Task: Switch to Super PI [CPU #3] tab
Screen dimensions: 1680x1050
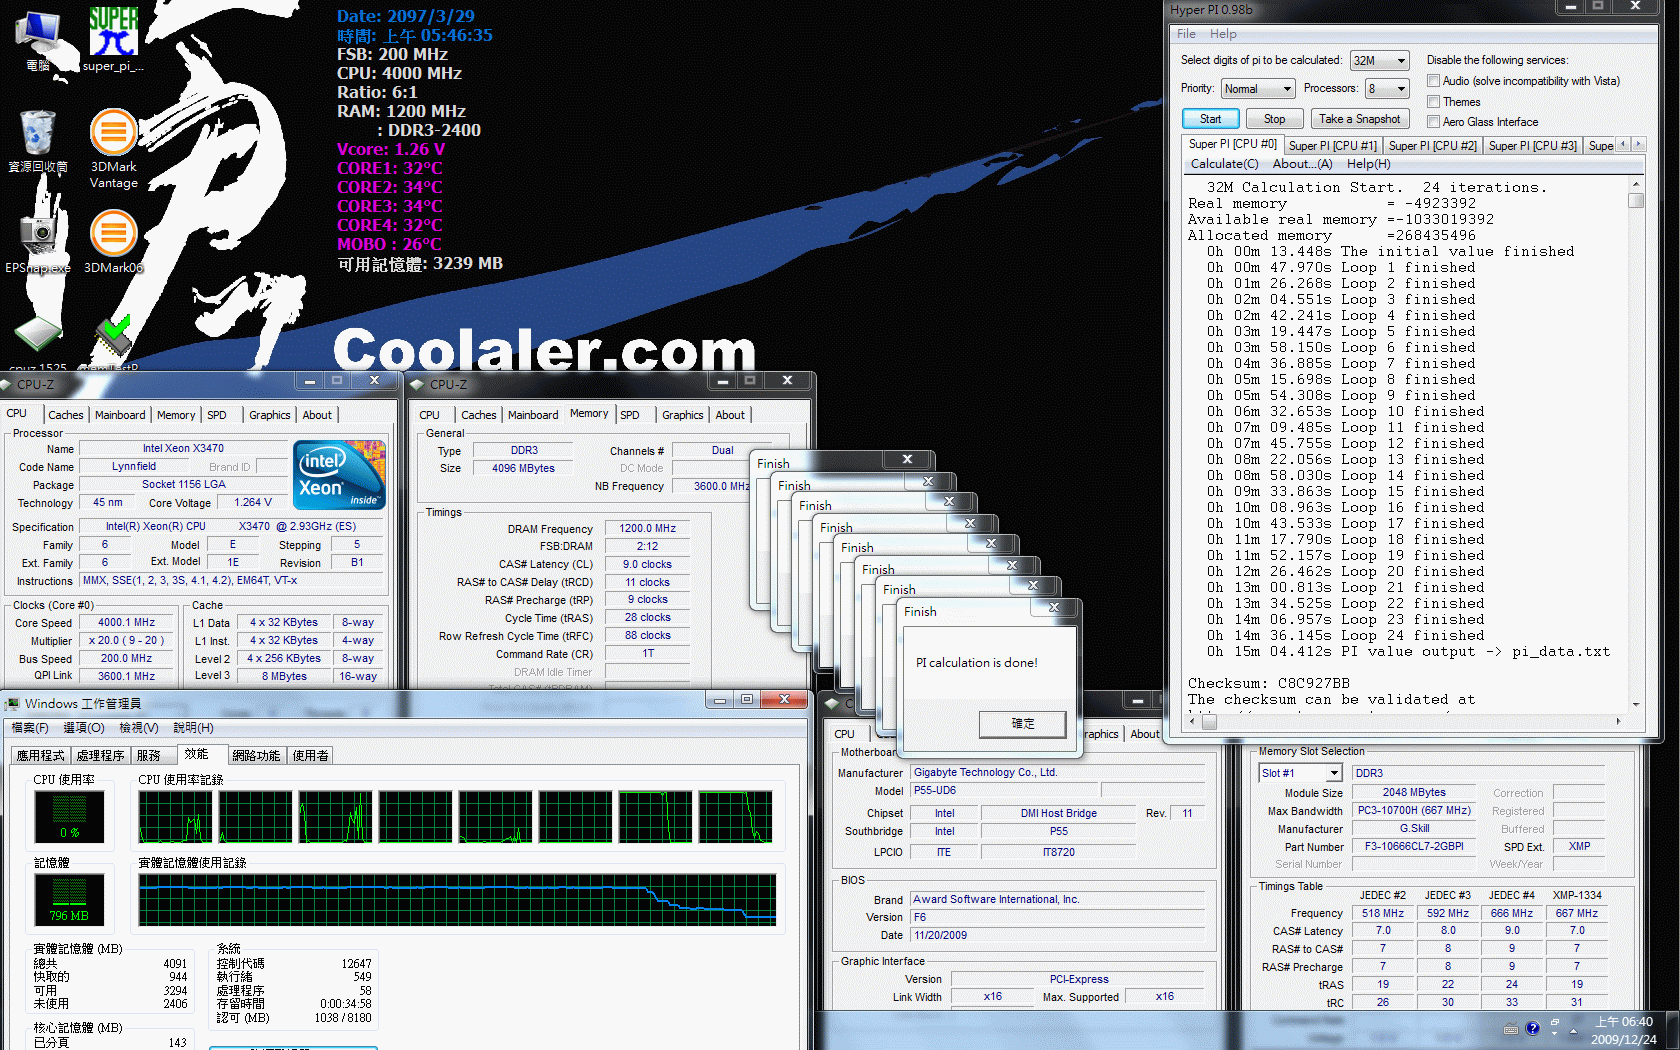Action: click(1532, 146)
